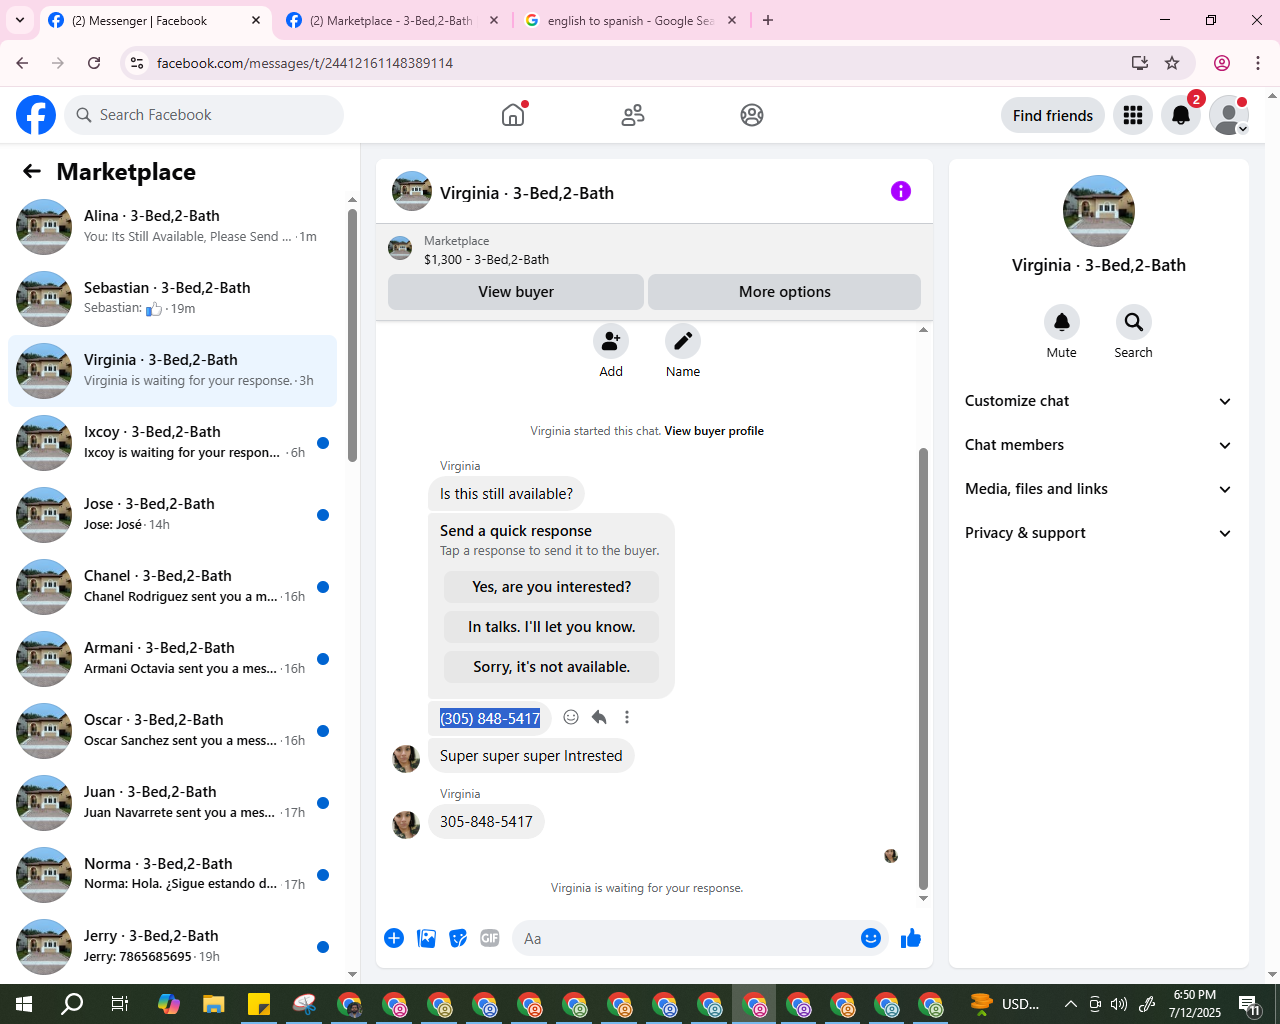Switch to english to spanish Google tab
The image size is (1280, 1024).
[631, 20]
